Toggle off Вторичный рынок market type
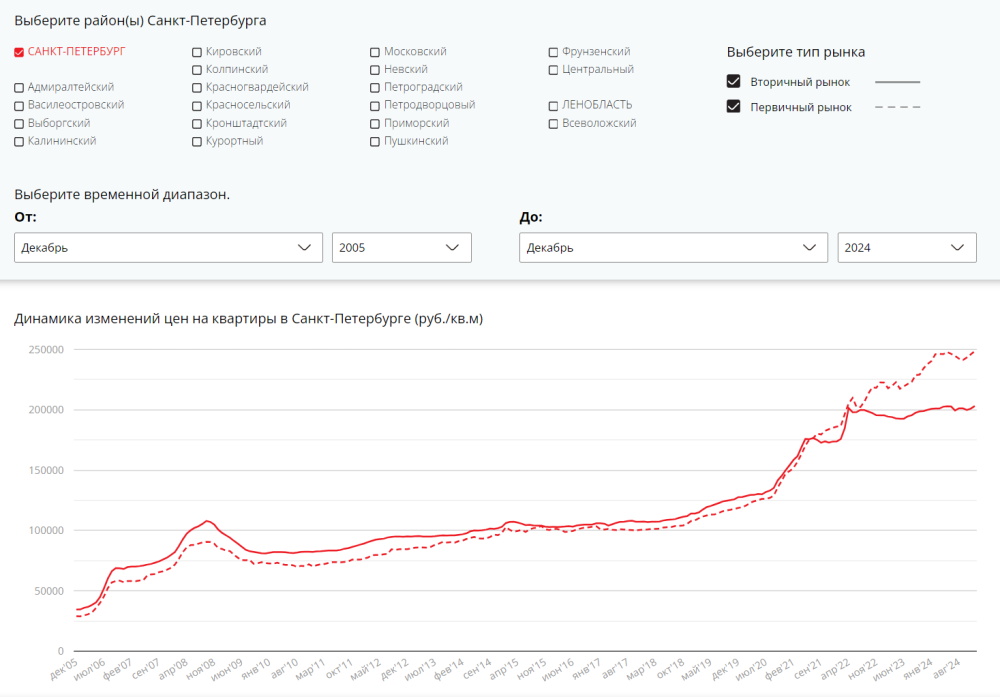Image resolution: width=1000 pixels, height=697 pixels. [x=733, y=82]
